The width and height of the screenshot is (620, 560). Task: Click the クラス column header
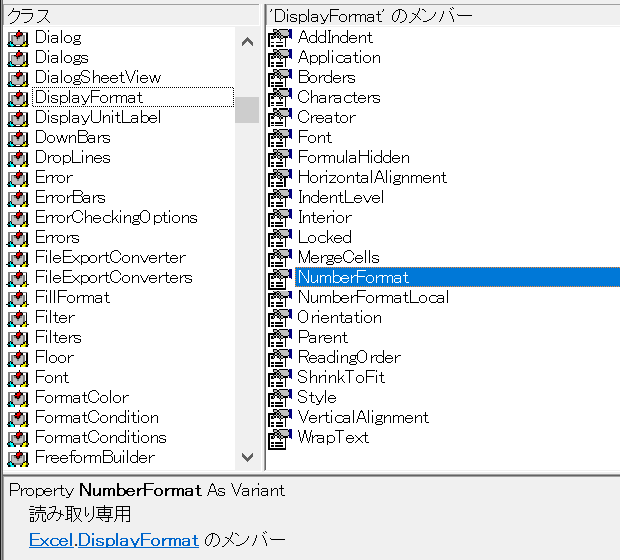pyautogui.click(x=131, y=16)
